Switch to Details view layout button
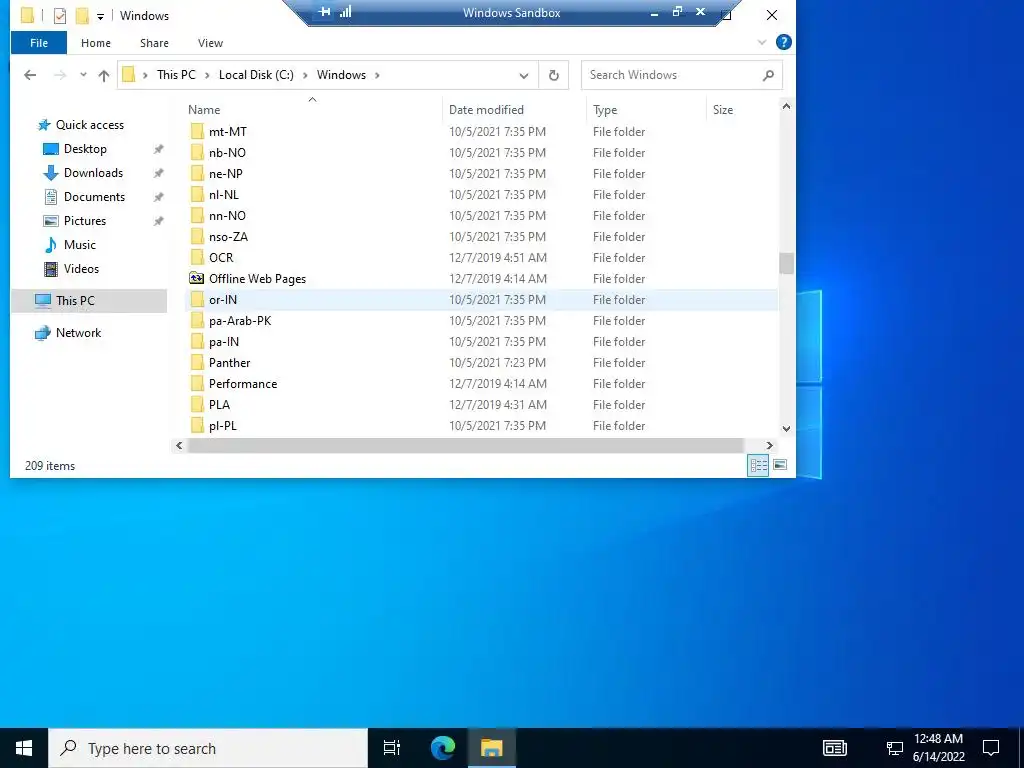This screenshot has width=1024, height=768. pos(758,465)
